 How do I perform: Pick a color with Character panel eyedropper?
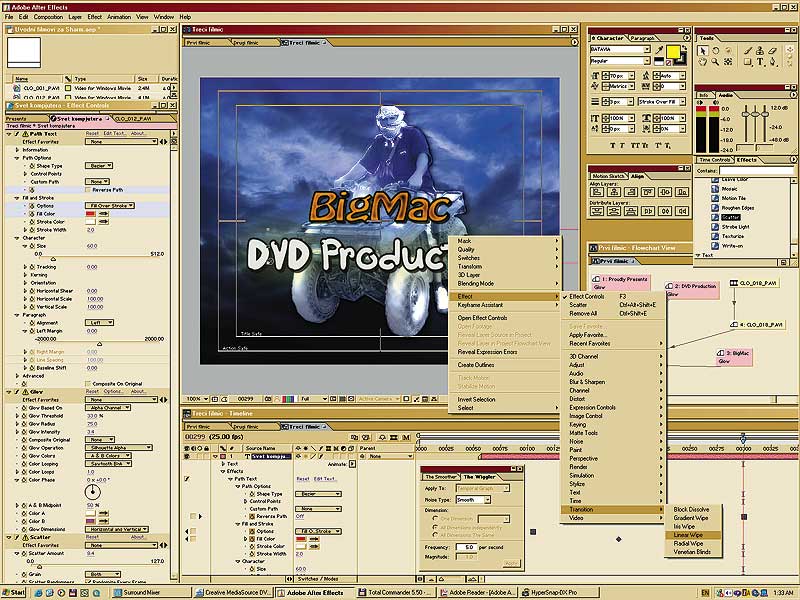pyautogui.click(x=659, y=50)
